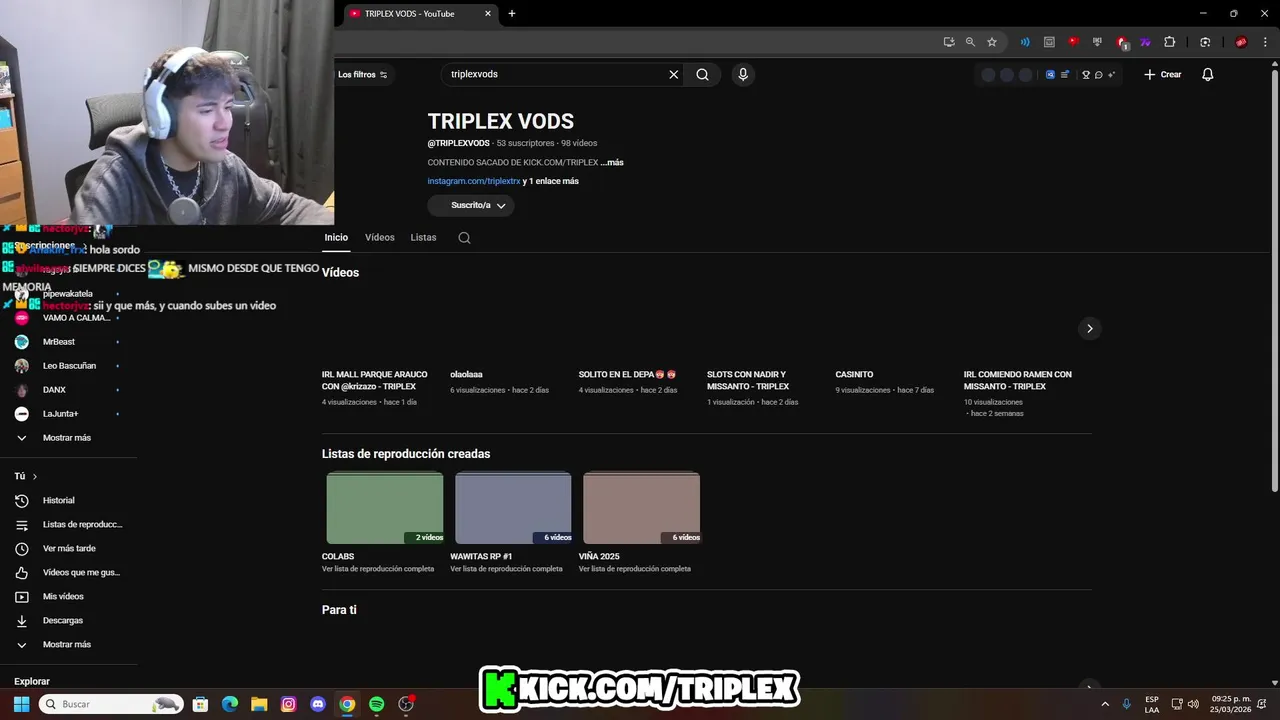Open the Suscrito/a dropdown
The height and width of the screenshot is (720, 1280).
[x=471, y=205]
